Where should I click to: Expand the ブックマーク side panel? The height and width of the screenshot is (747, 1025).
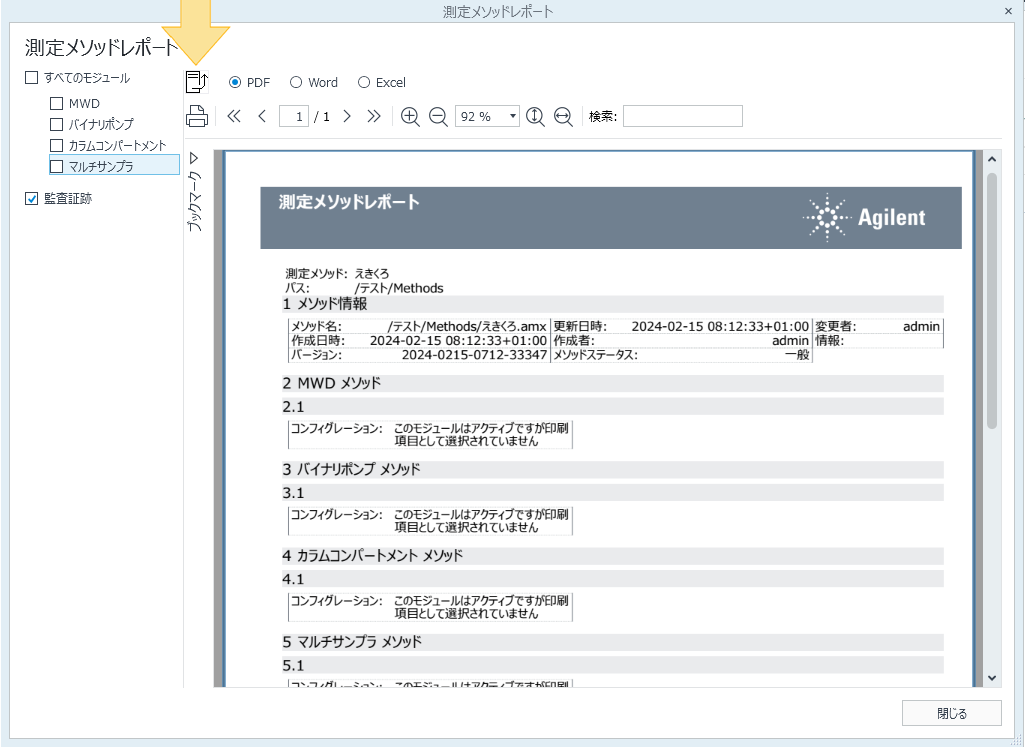(x=194, y=158)
